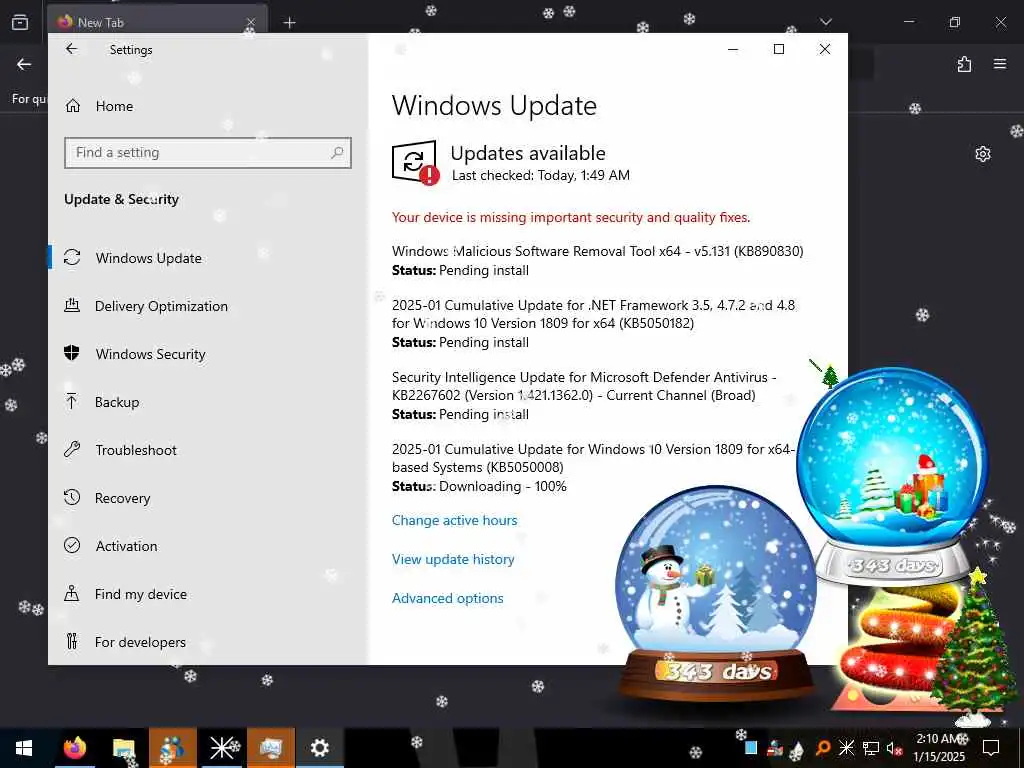Click the Settings gear on the taskbar
The image size is (1024, 768).
pos(319,748)
